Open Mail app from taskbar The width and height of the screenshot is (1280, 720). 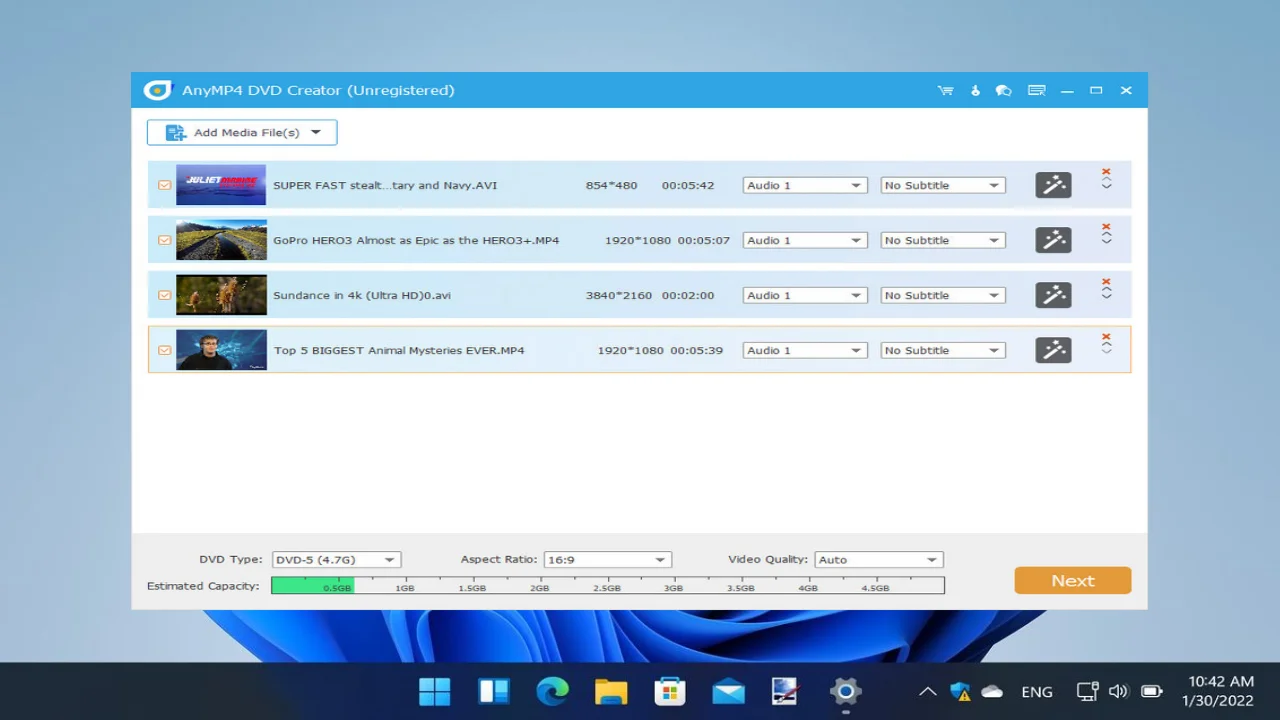tap(728, 691)
